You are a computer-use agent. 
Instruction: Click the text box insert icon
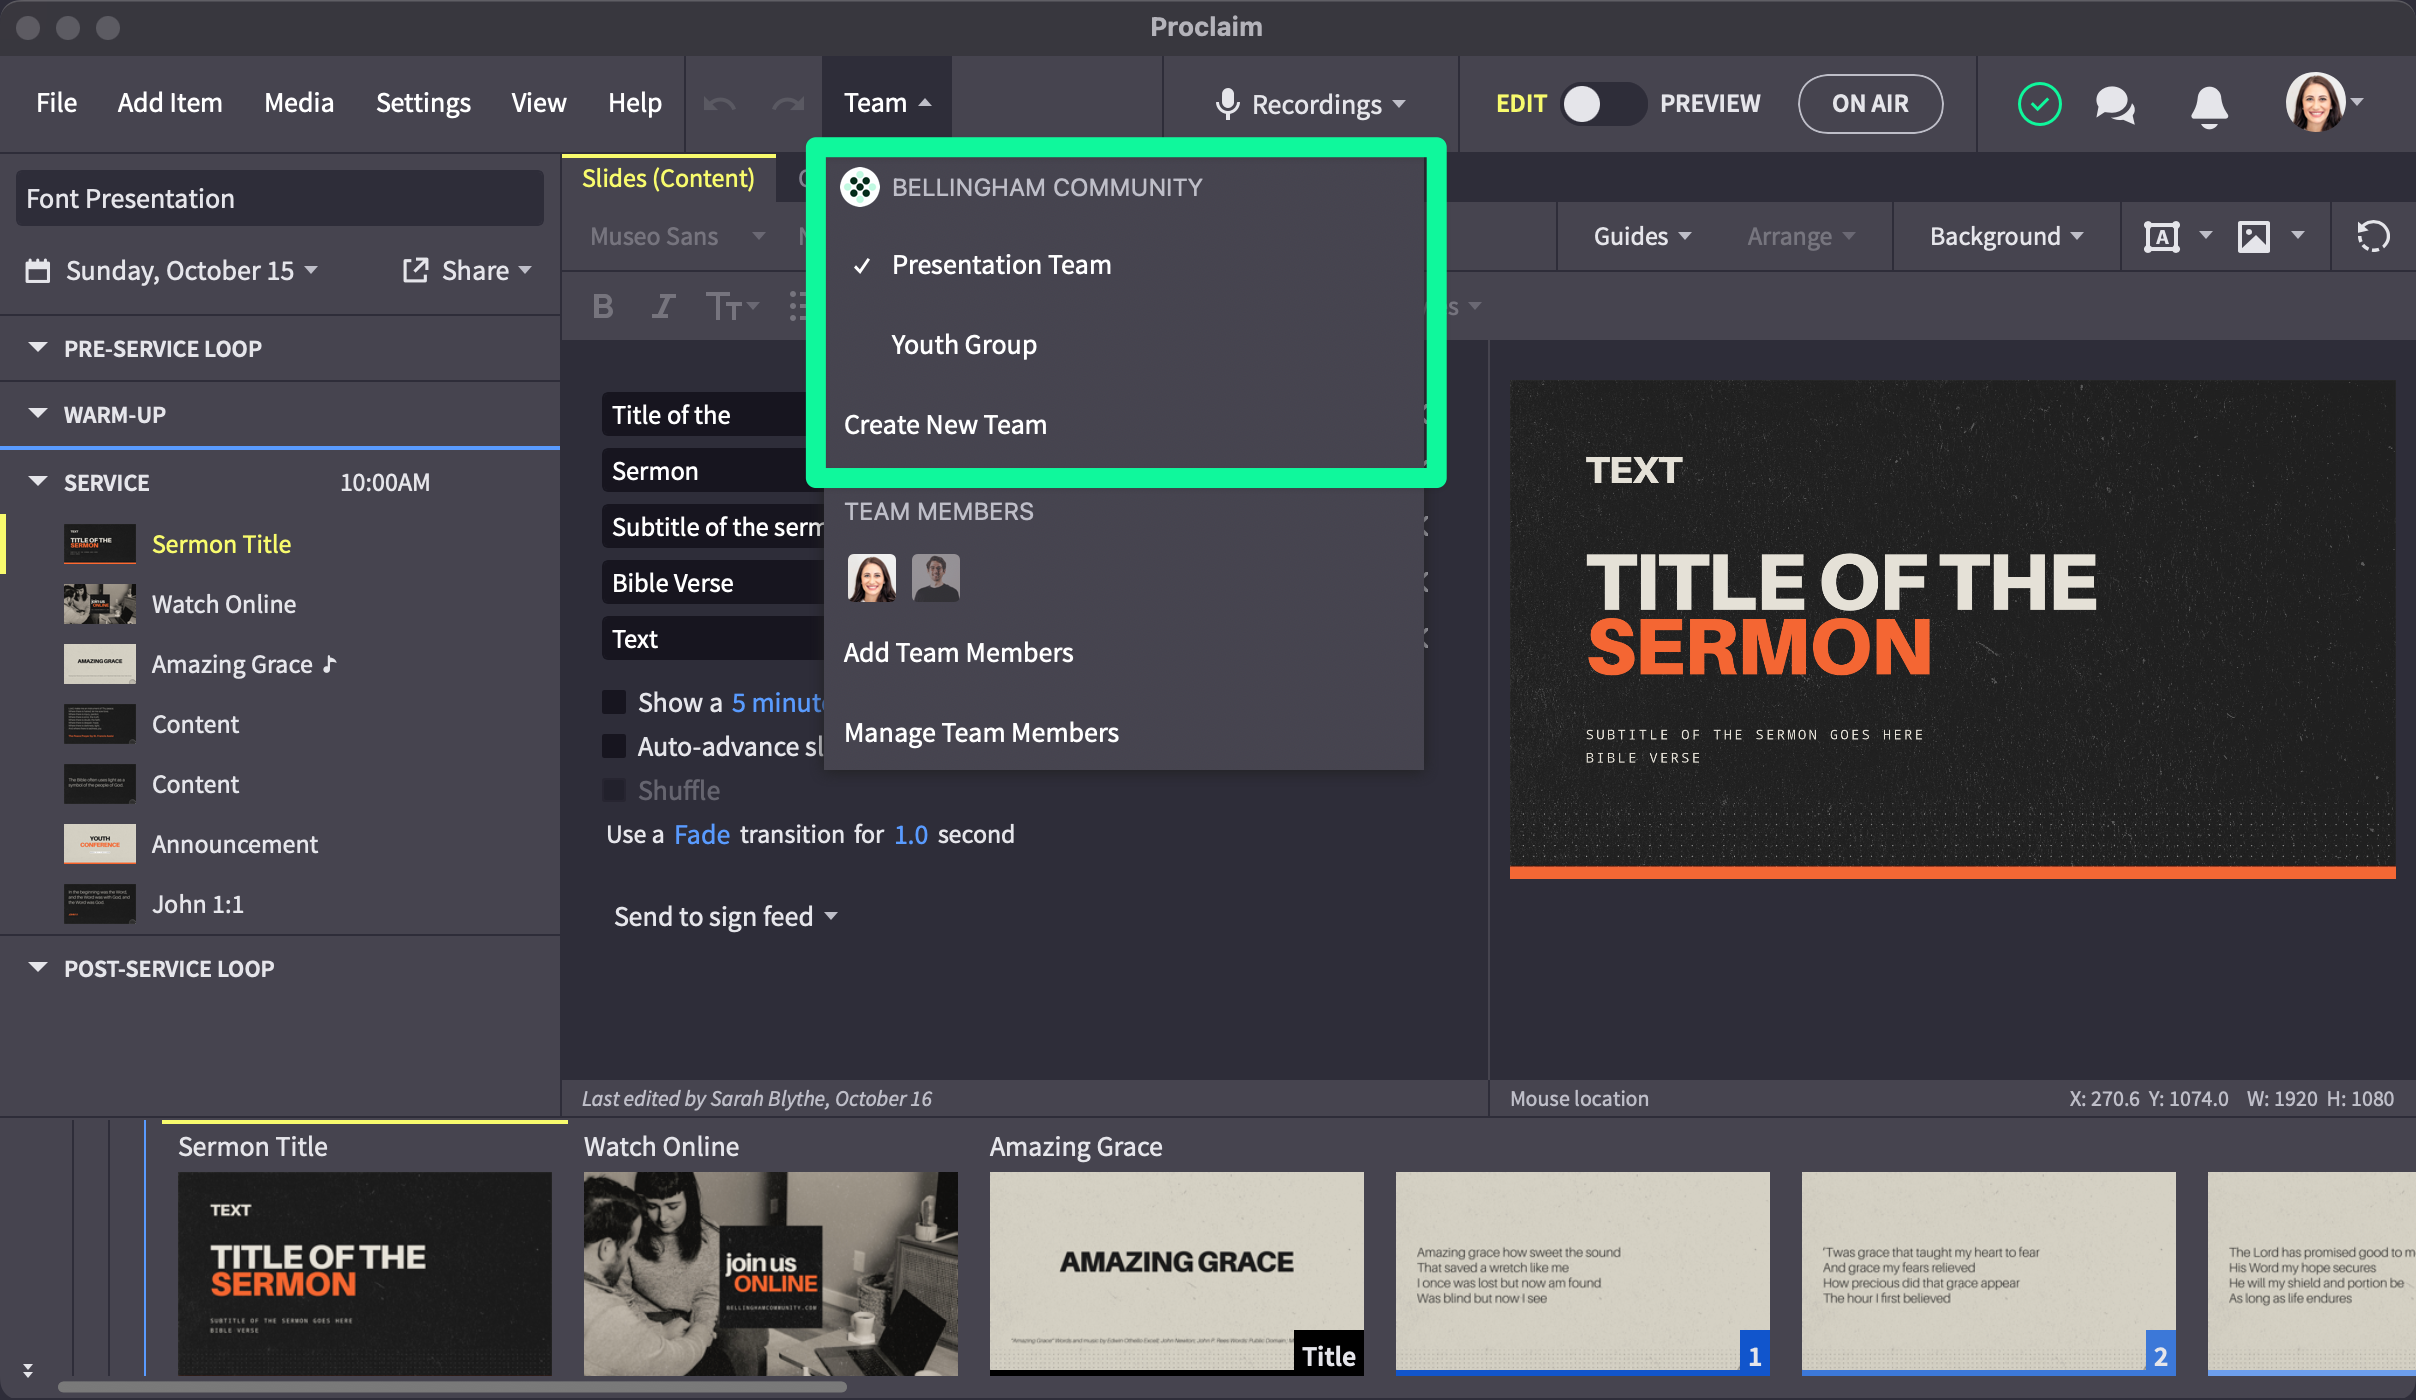[2162, 237]
